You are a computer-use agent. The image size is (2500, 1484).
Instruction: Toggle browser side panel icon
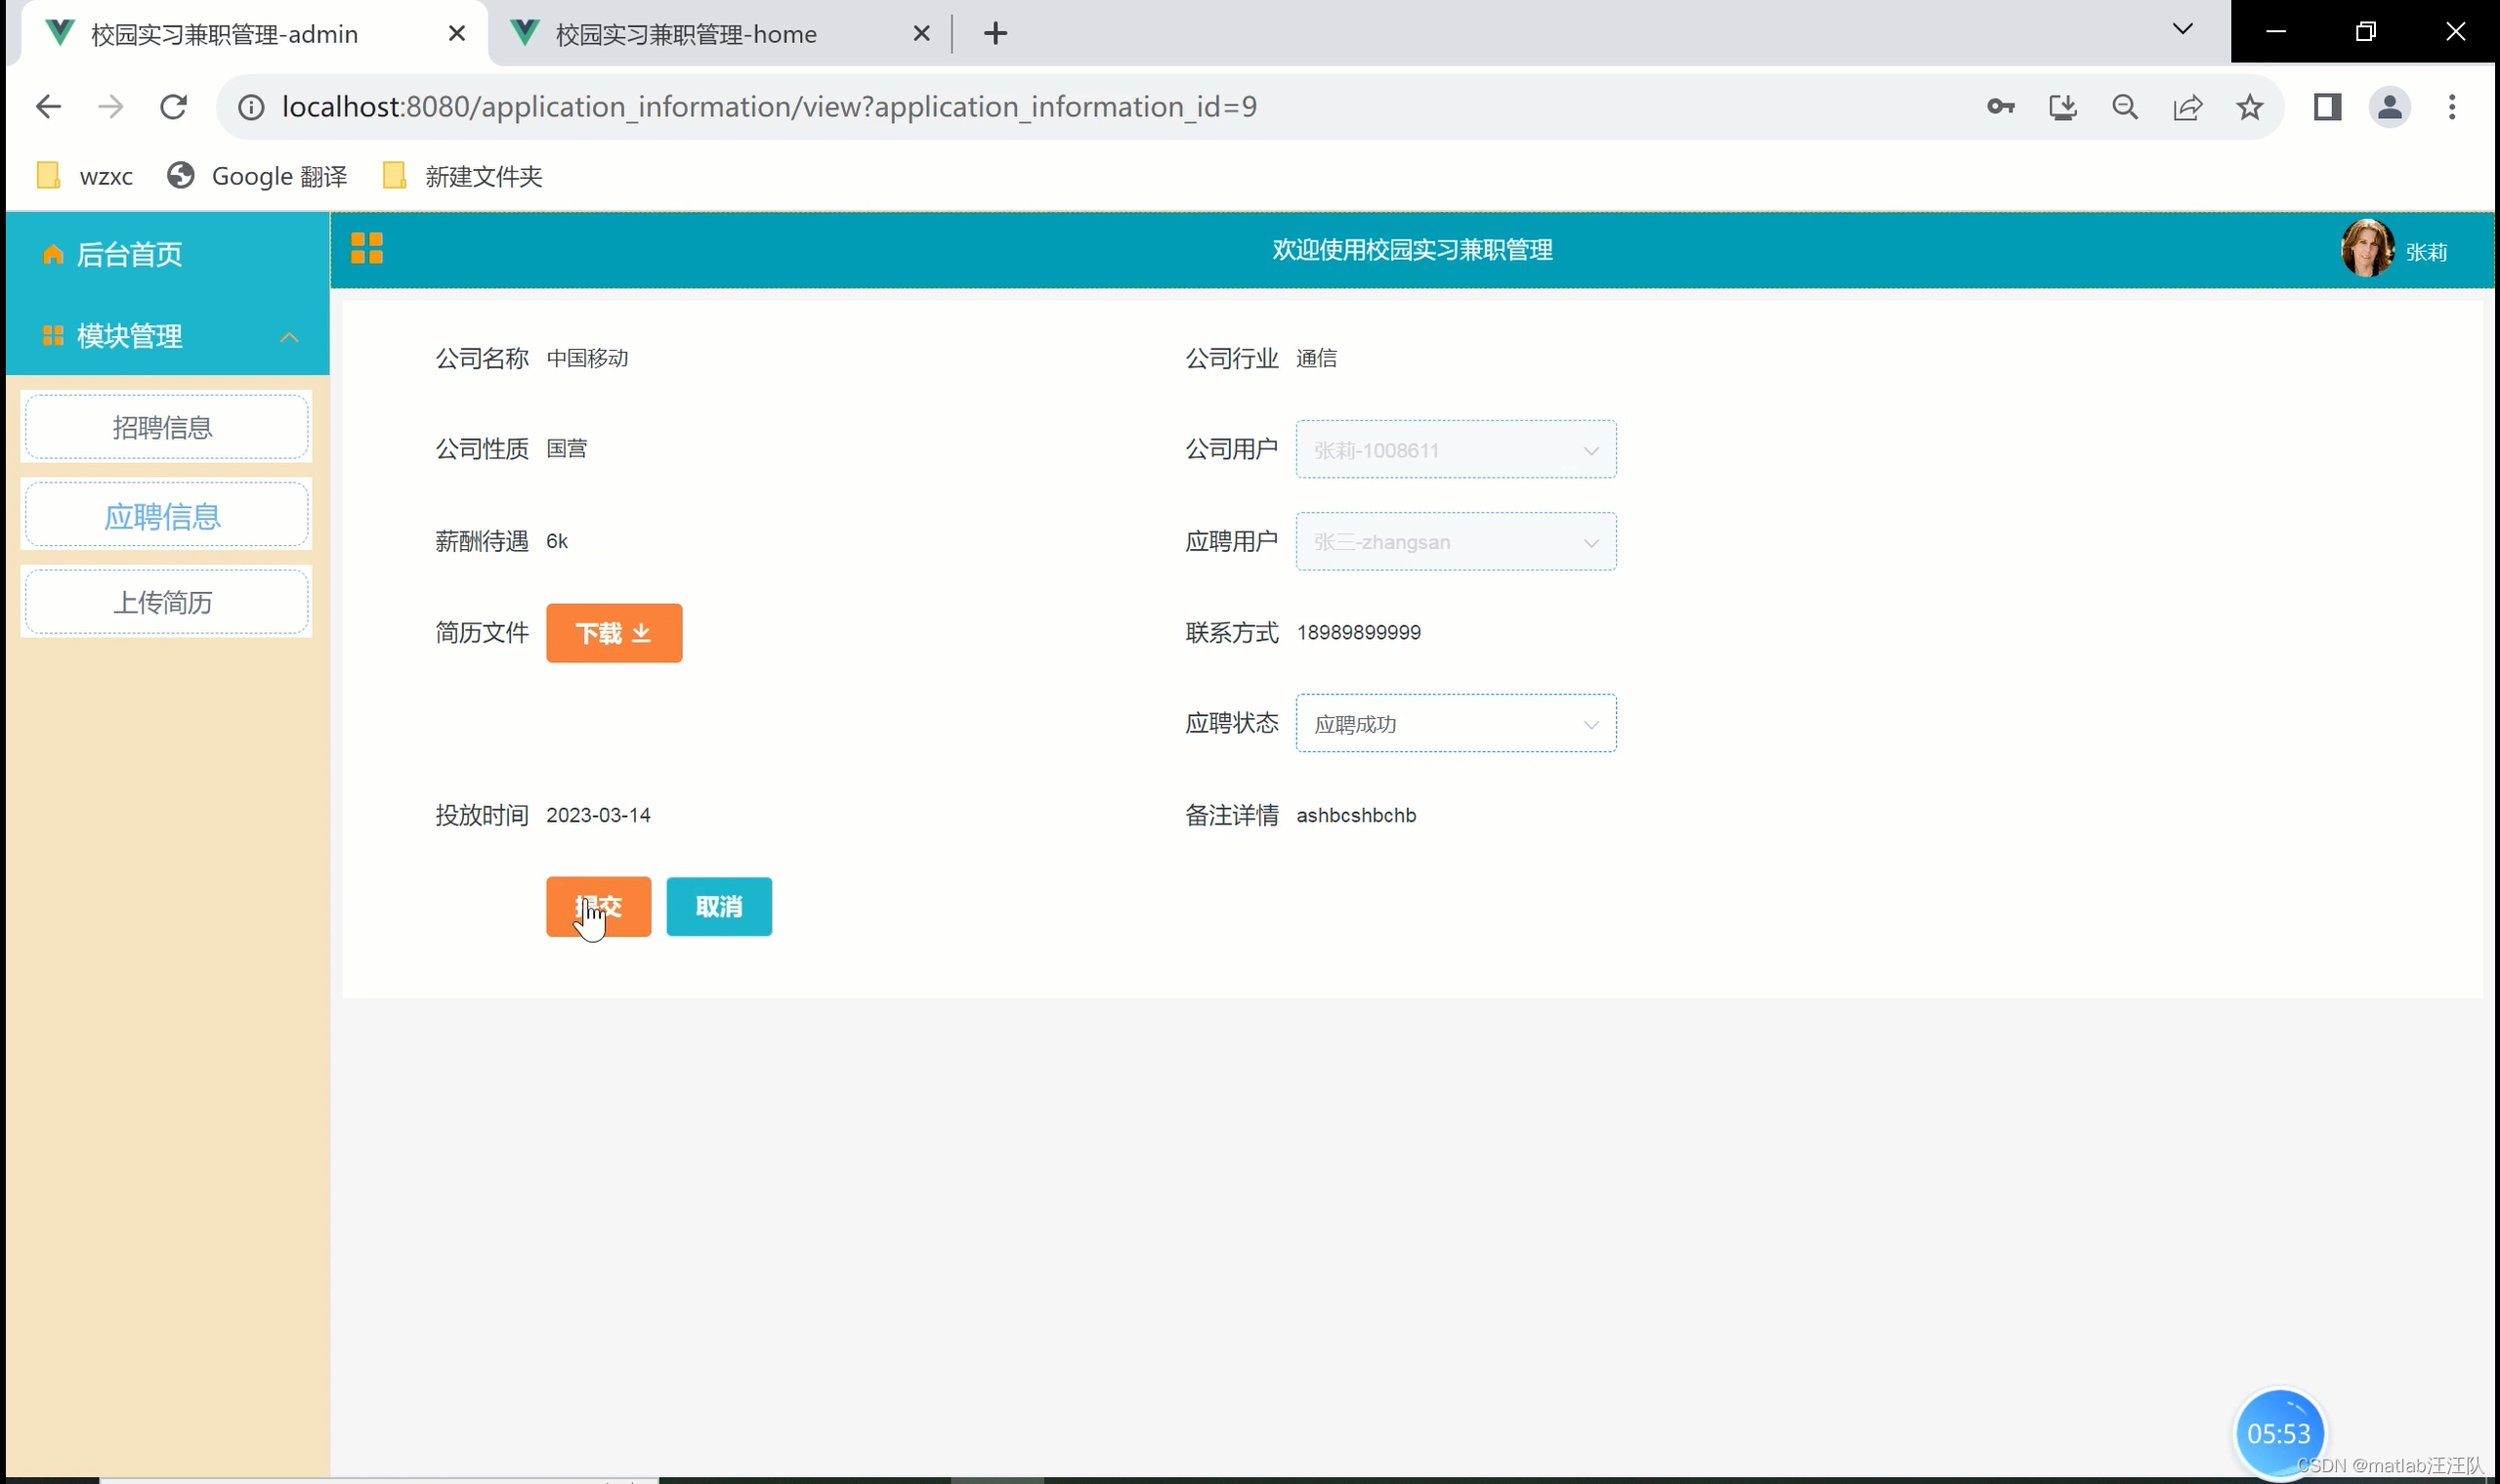2328,107
